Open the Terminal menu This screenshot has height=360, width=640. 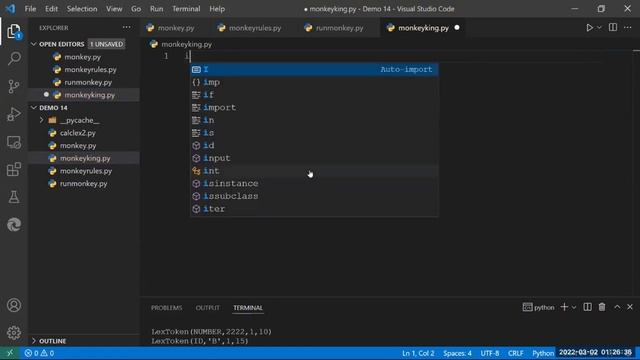pos(186,9)
